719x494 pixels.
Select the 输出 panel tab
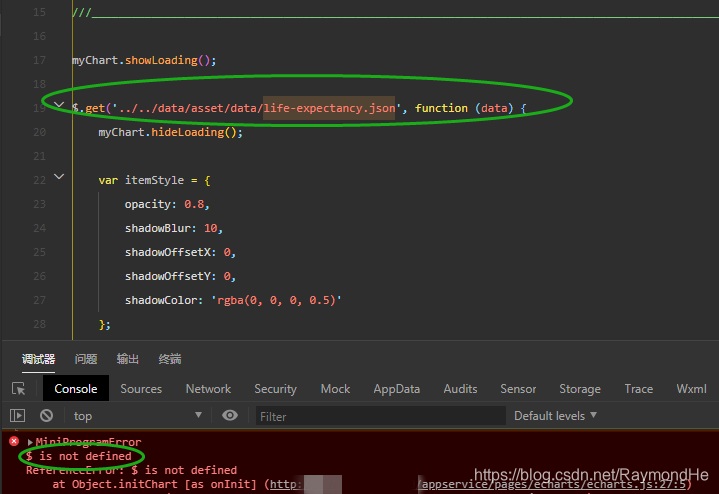tap(127, 359)
